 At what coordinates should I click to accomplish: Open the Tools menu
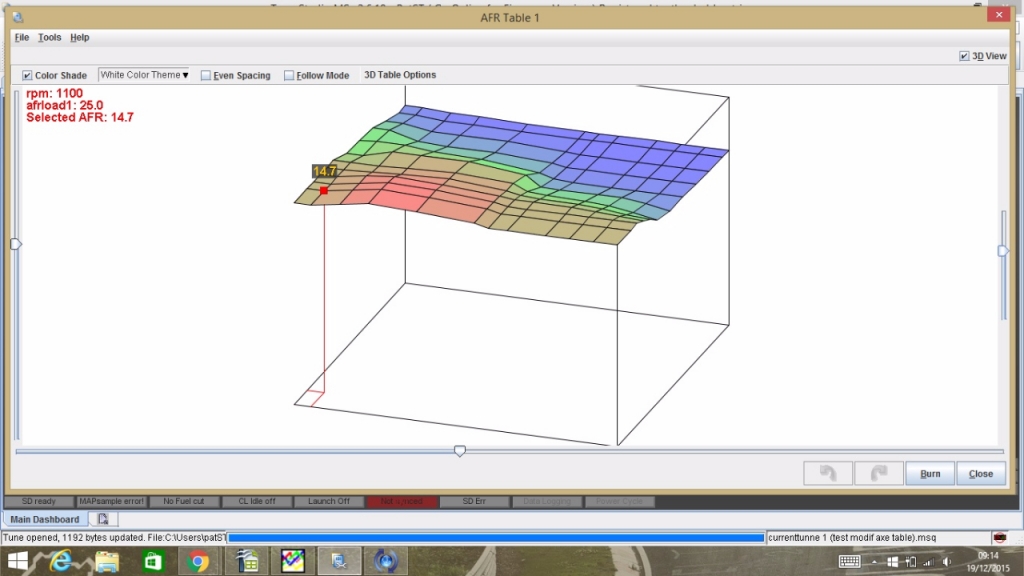pyautogui.click(x=49, y=37)
